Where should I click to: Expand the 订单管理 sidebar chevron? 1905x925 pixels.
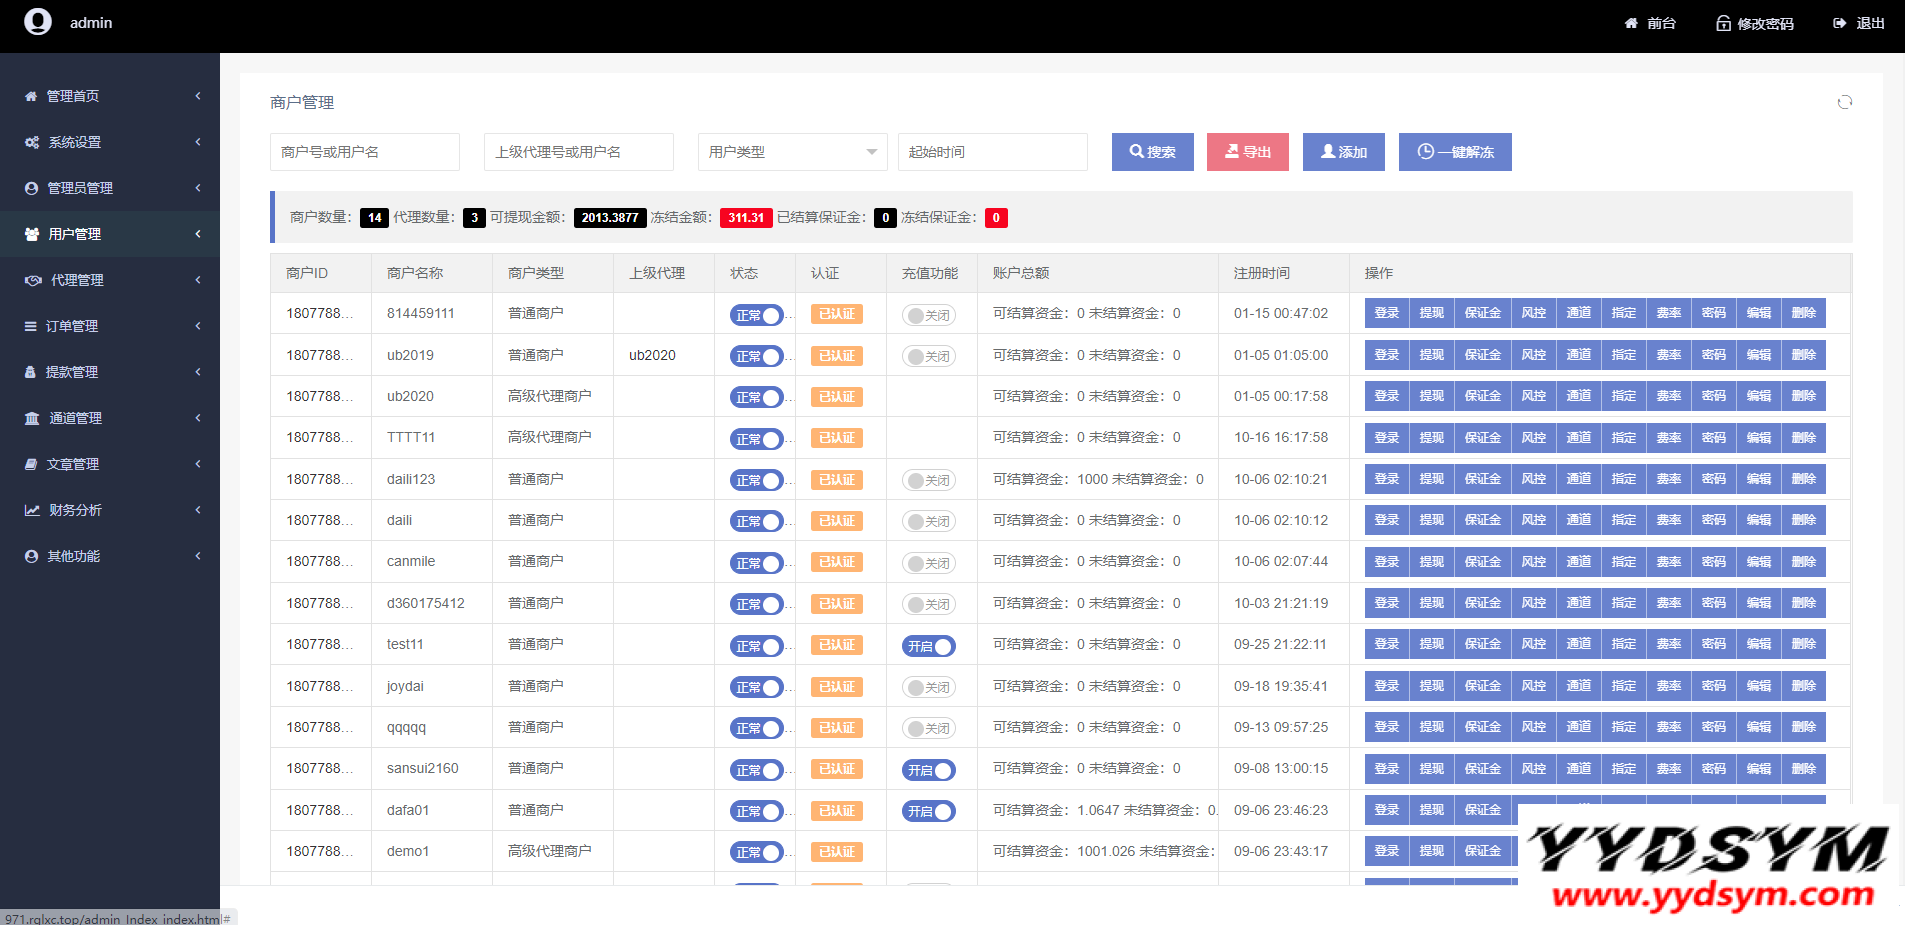tap(198, 326)
